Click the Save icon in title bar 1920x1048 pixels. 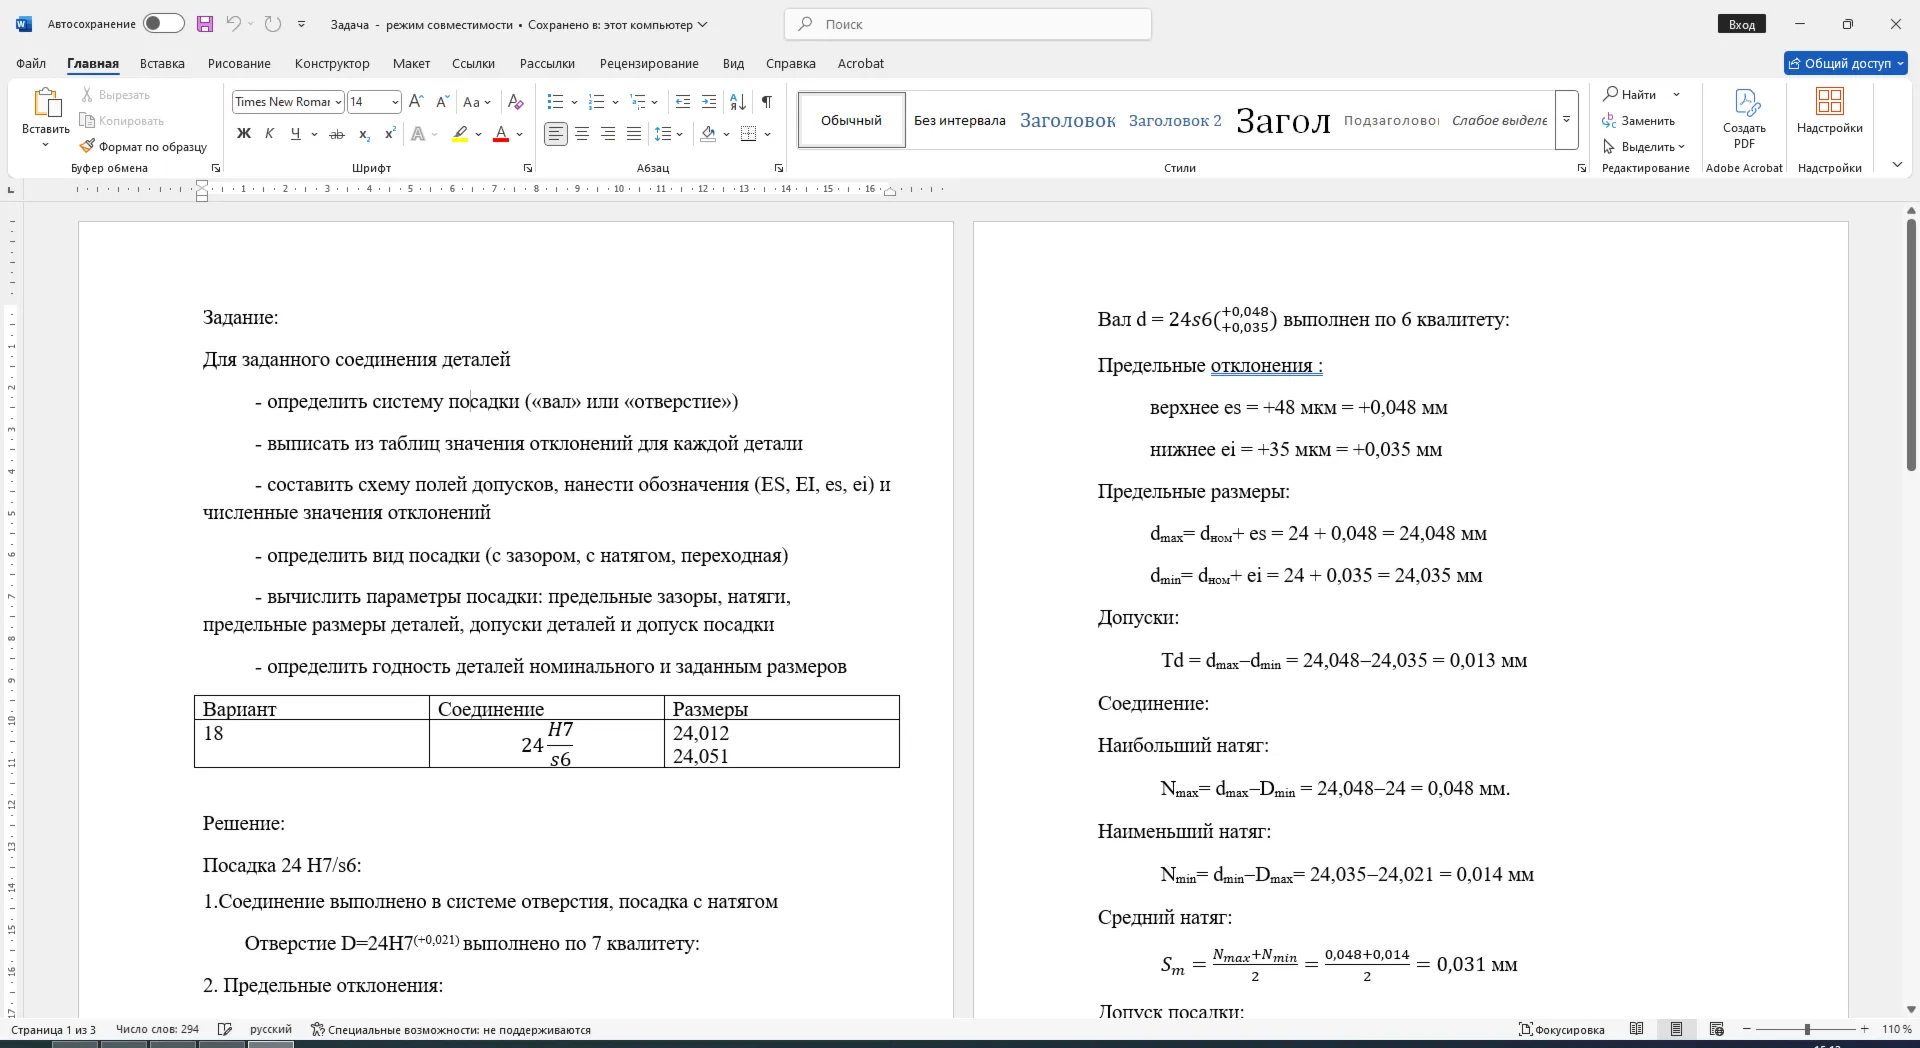205,24
